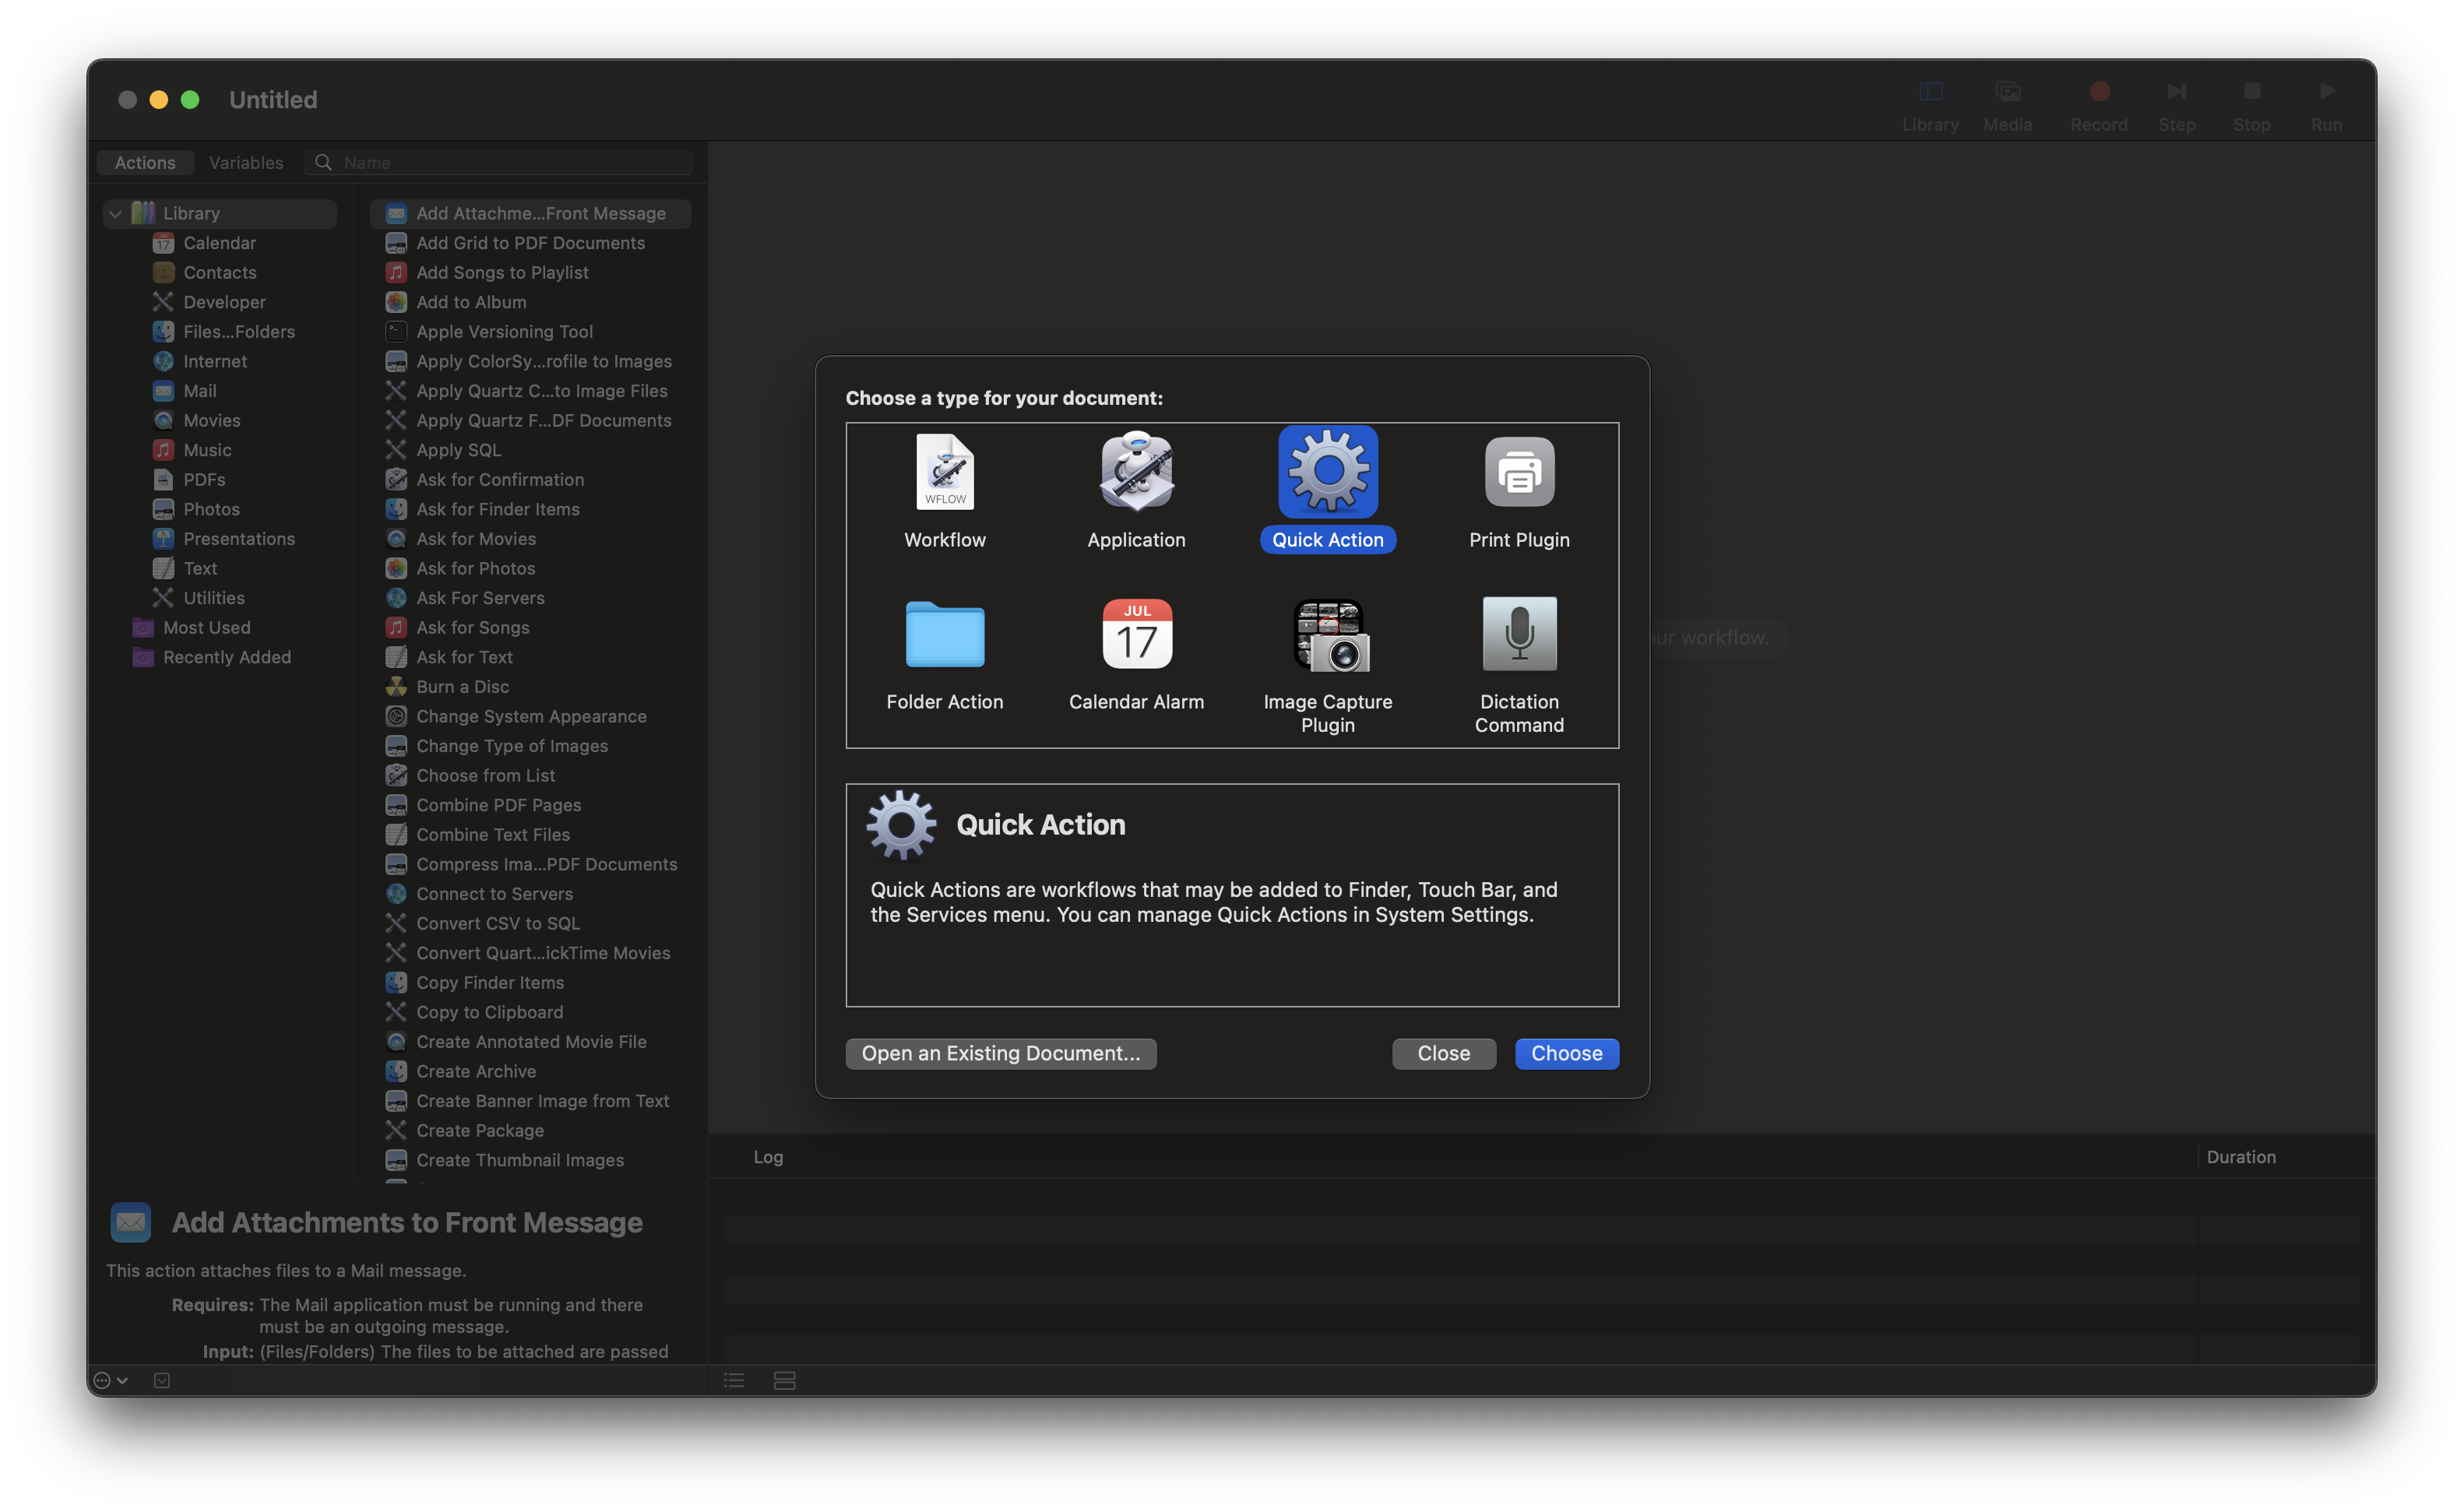Select Ask for Finder Items action
Viewport: 2464px width, 1512px height.
tap(497, 509)
